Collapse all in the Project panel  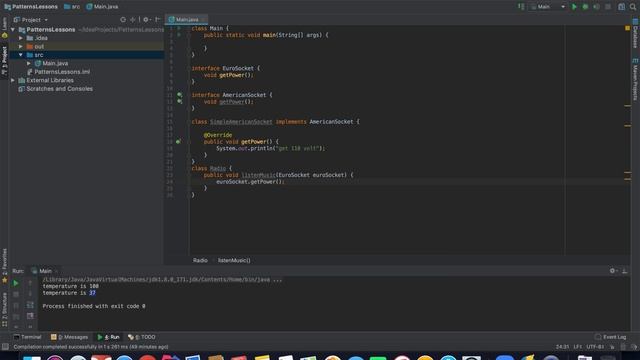[x=132, y=20]
